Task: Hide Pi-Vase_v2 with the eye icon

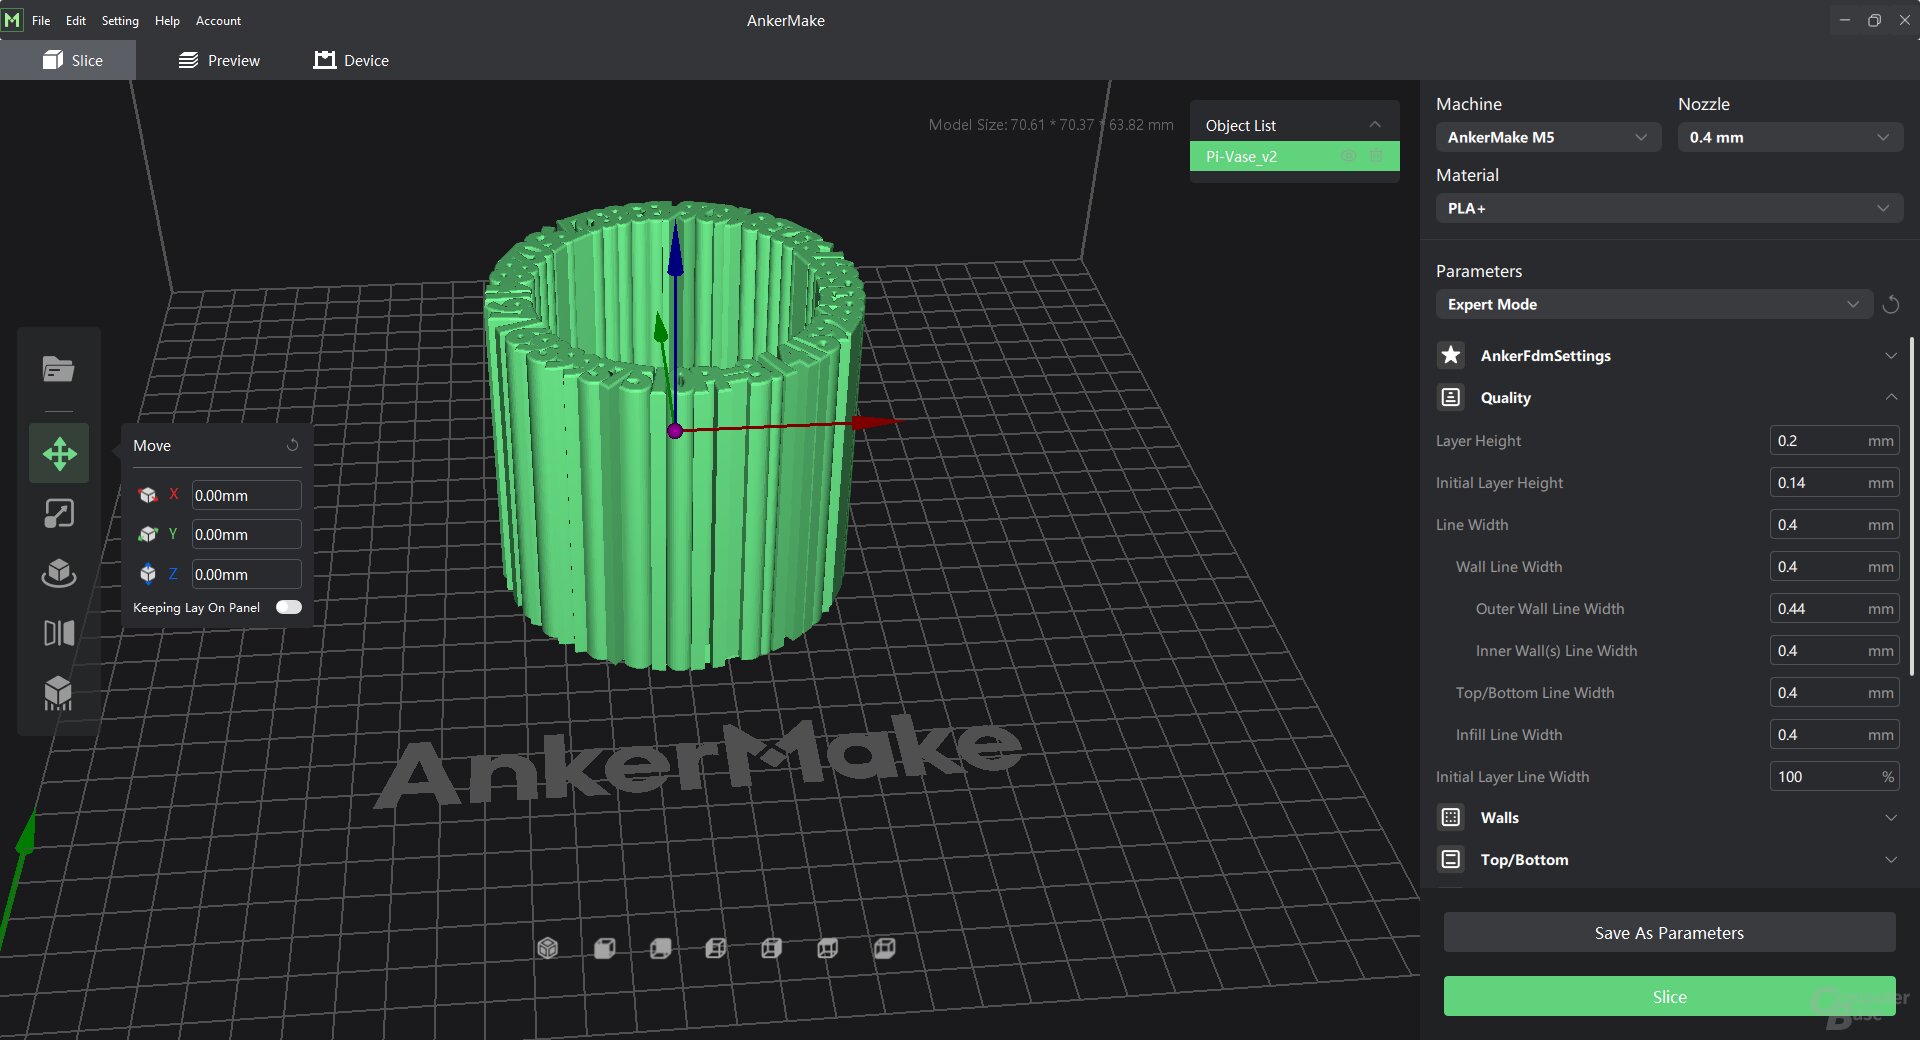Action: [x=1348, y=156]
